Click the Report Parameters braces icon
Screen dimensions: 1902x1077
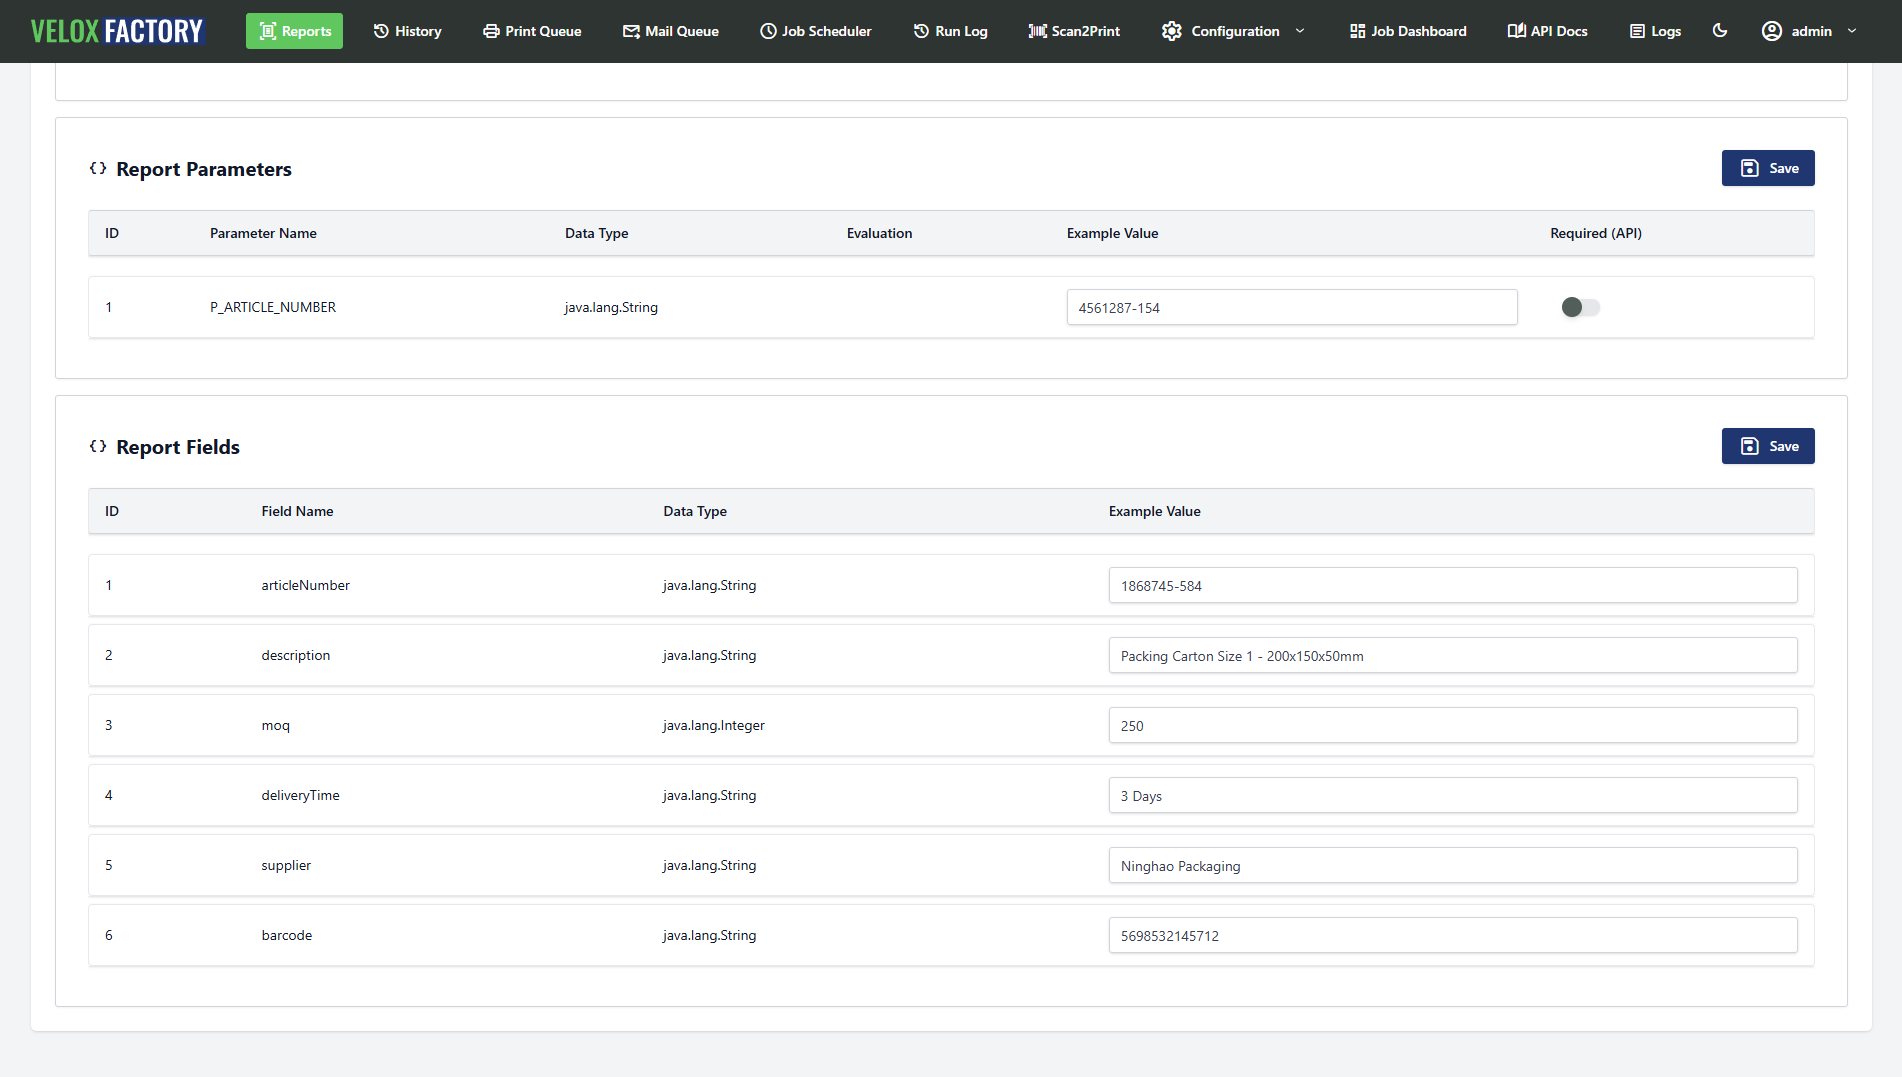coord(98,168)
